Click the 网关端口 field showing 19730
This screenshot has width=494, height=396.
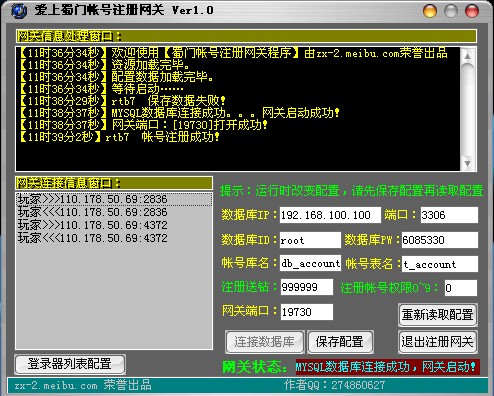[307, 312]
